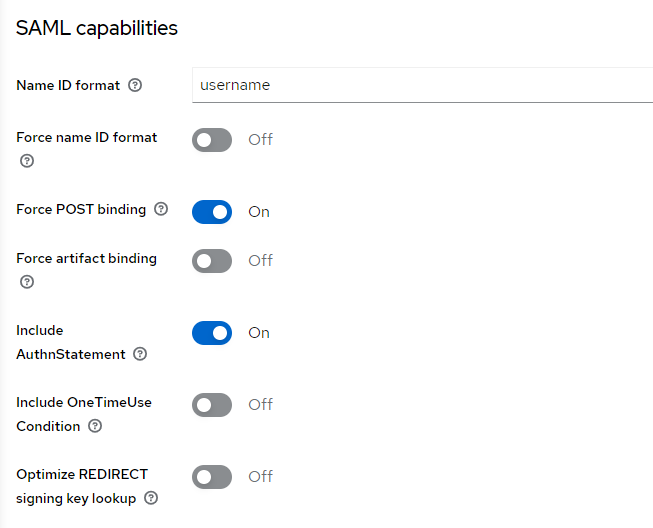The height and width of the screenshot is (528, 653).
Task: Enable Force name ID format switch
Action: coord(212,140)
